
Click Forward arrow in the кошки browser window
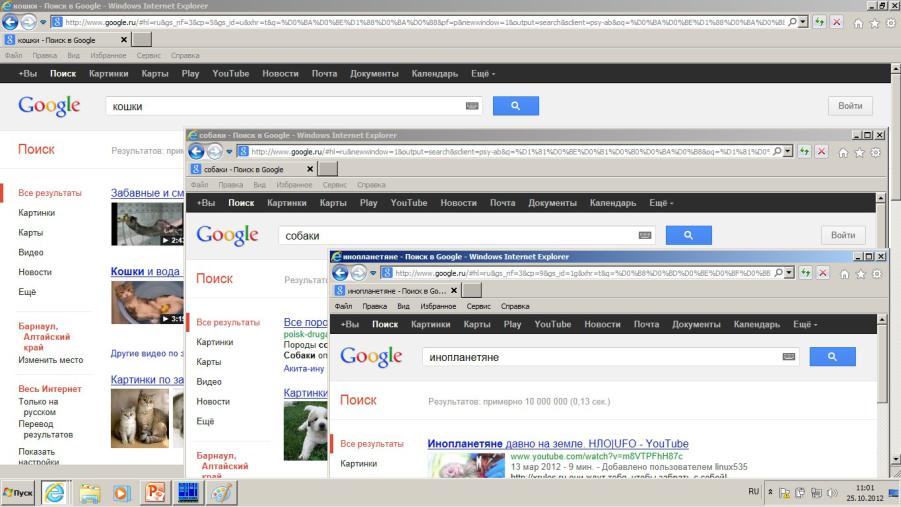pyautogui.click(x=28, y=22)
